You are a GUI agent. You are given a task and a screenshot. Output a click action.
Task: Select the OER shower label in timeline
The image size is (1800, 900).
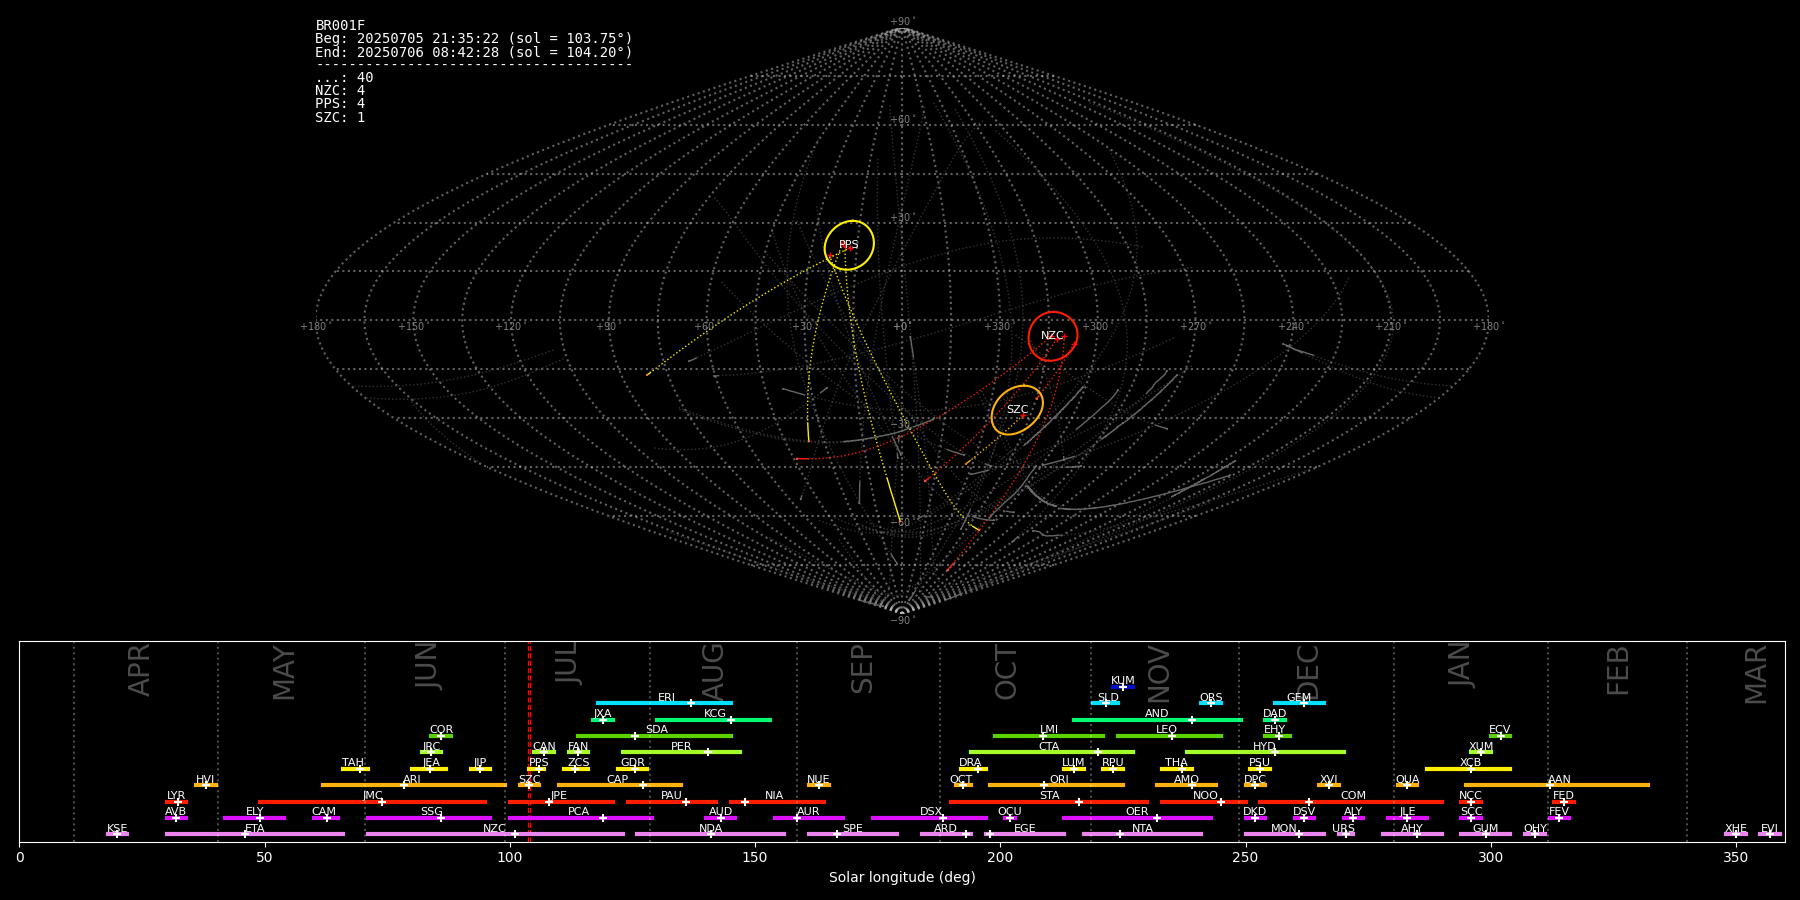pos(1138,812)
